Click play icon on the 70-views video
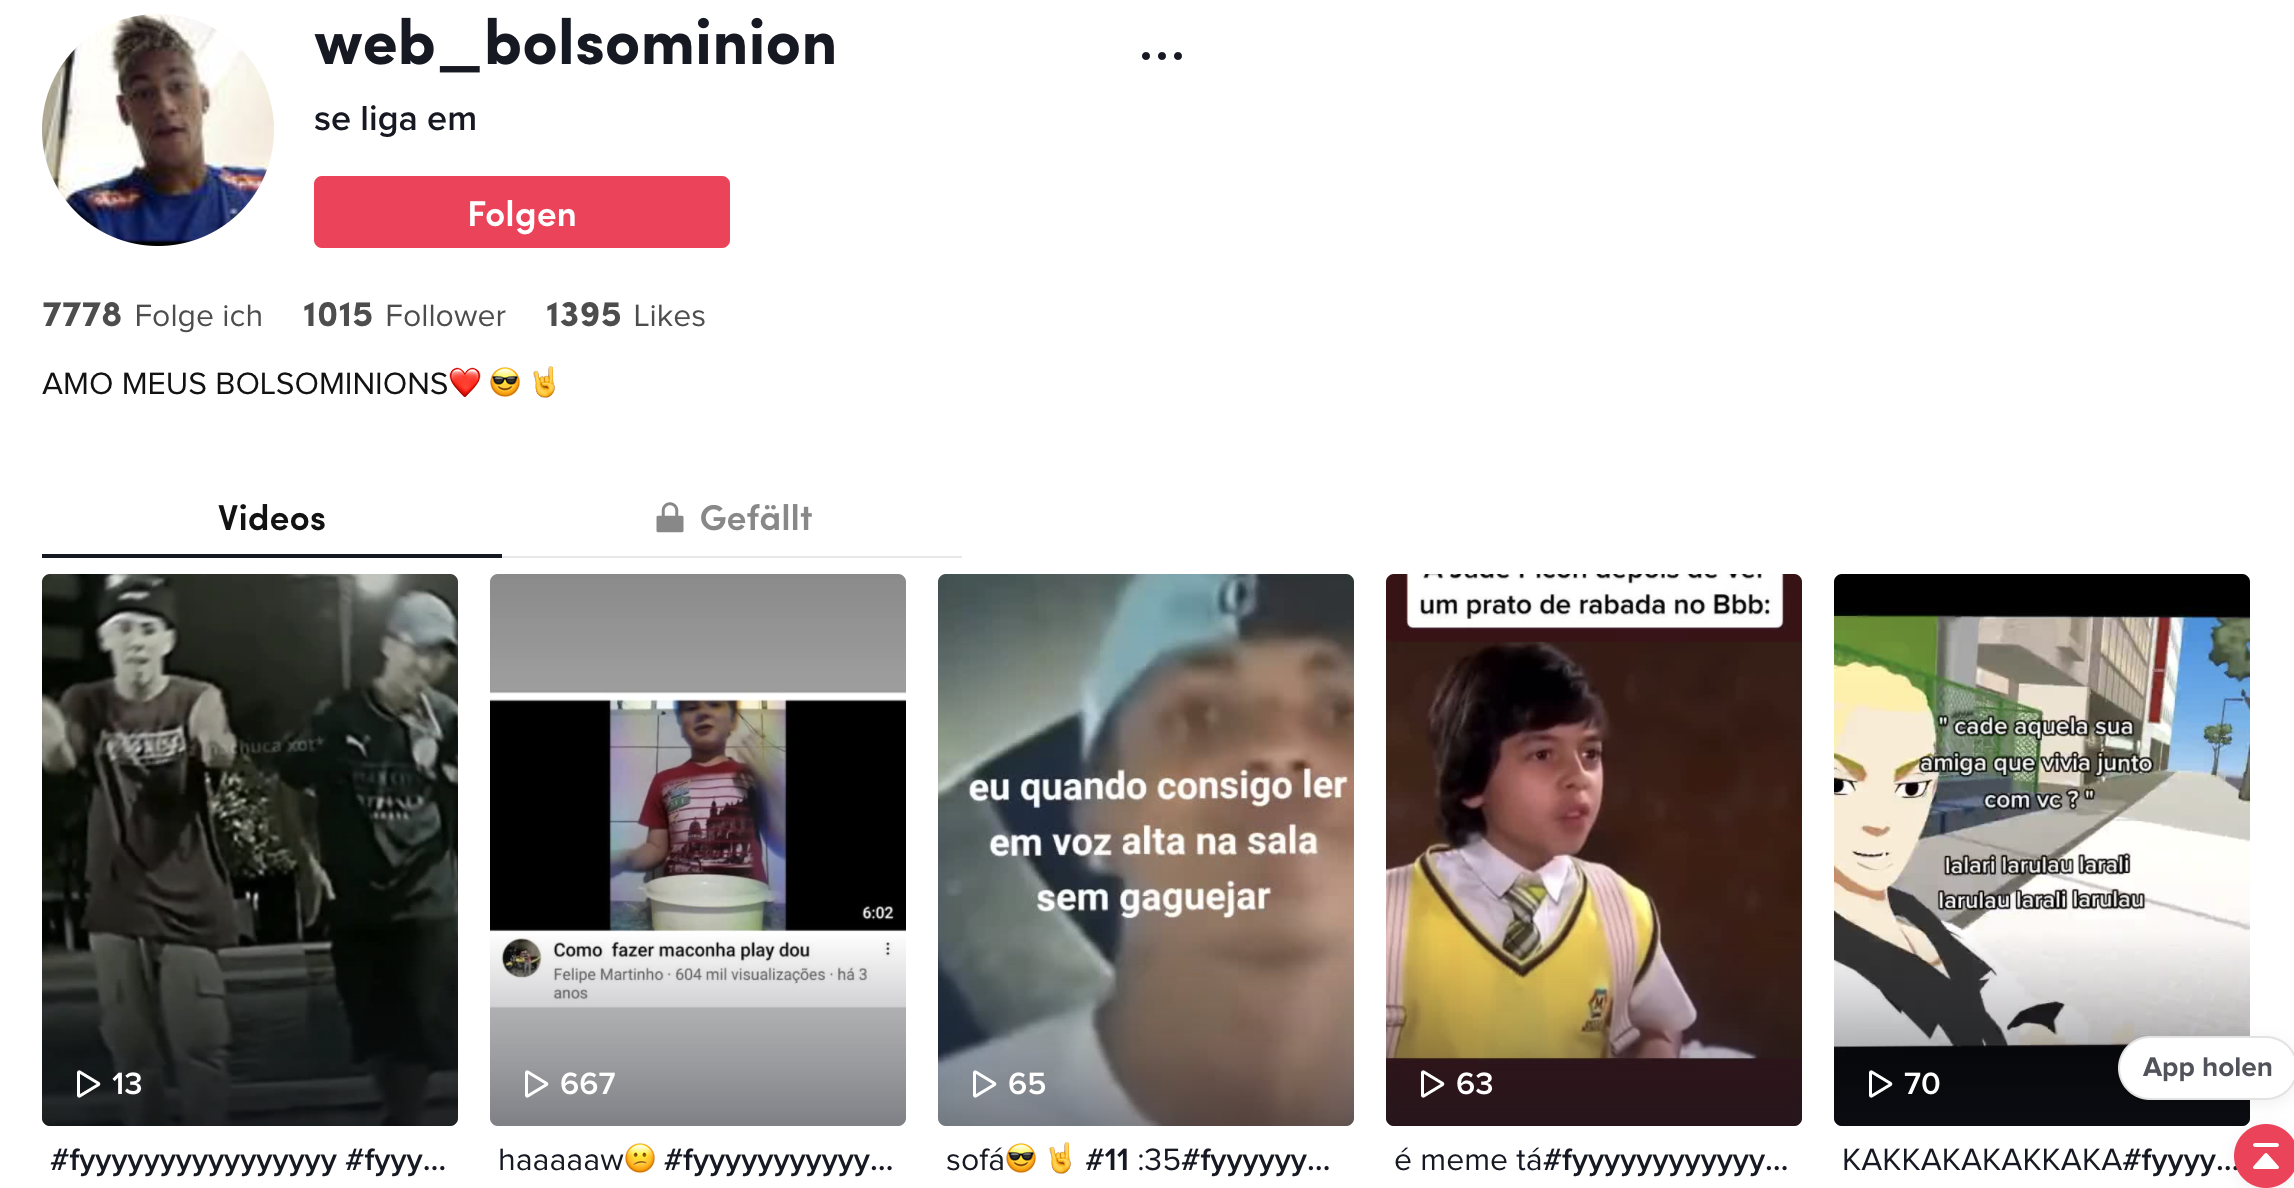 coord(1880,1083)
